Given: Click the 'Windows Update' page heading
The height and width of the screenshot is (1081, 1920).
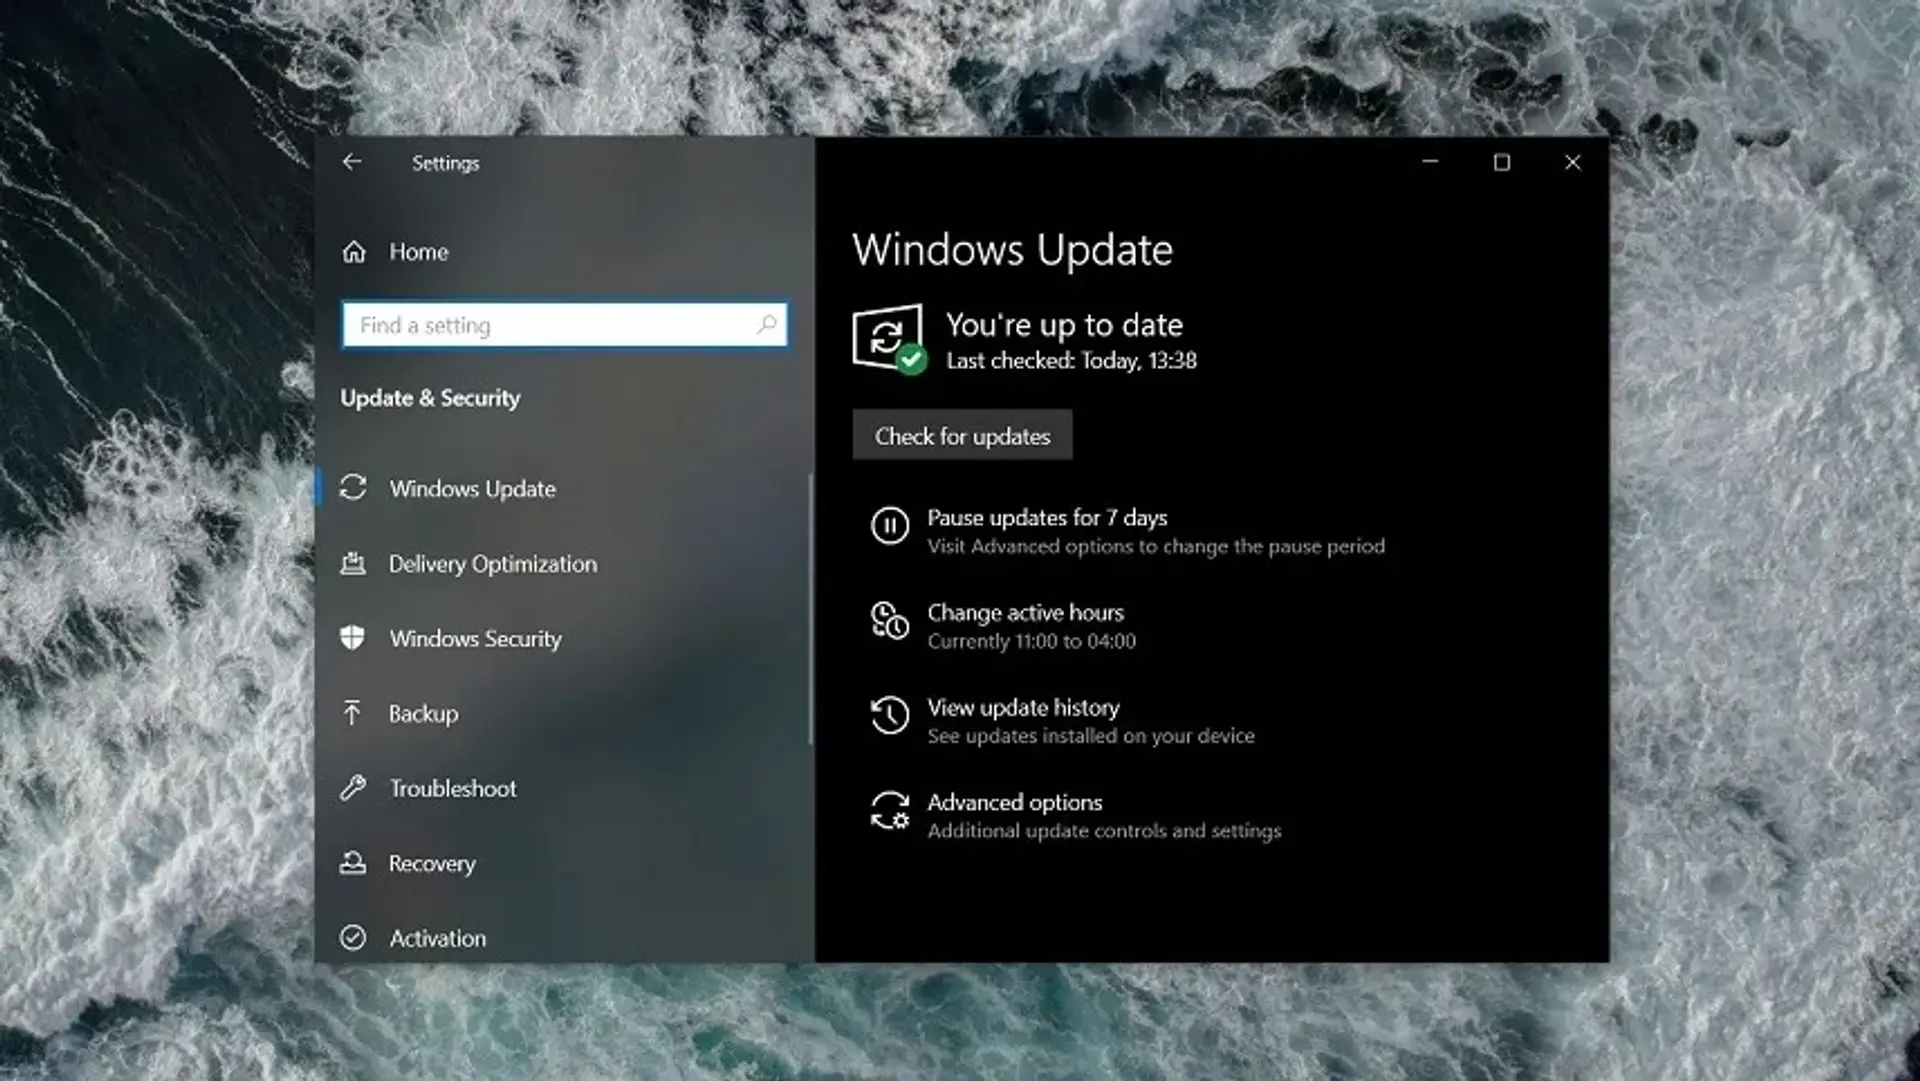Looking at the screenshot, I should point(1012,250).
